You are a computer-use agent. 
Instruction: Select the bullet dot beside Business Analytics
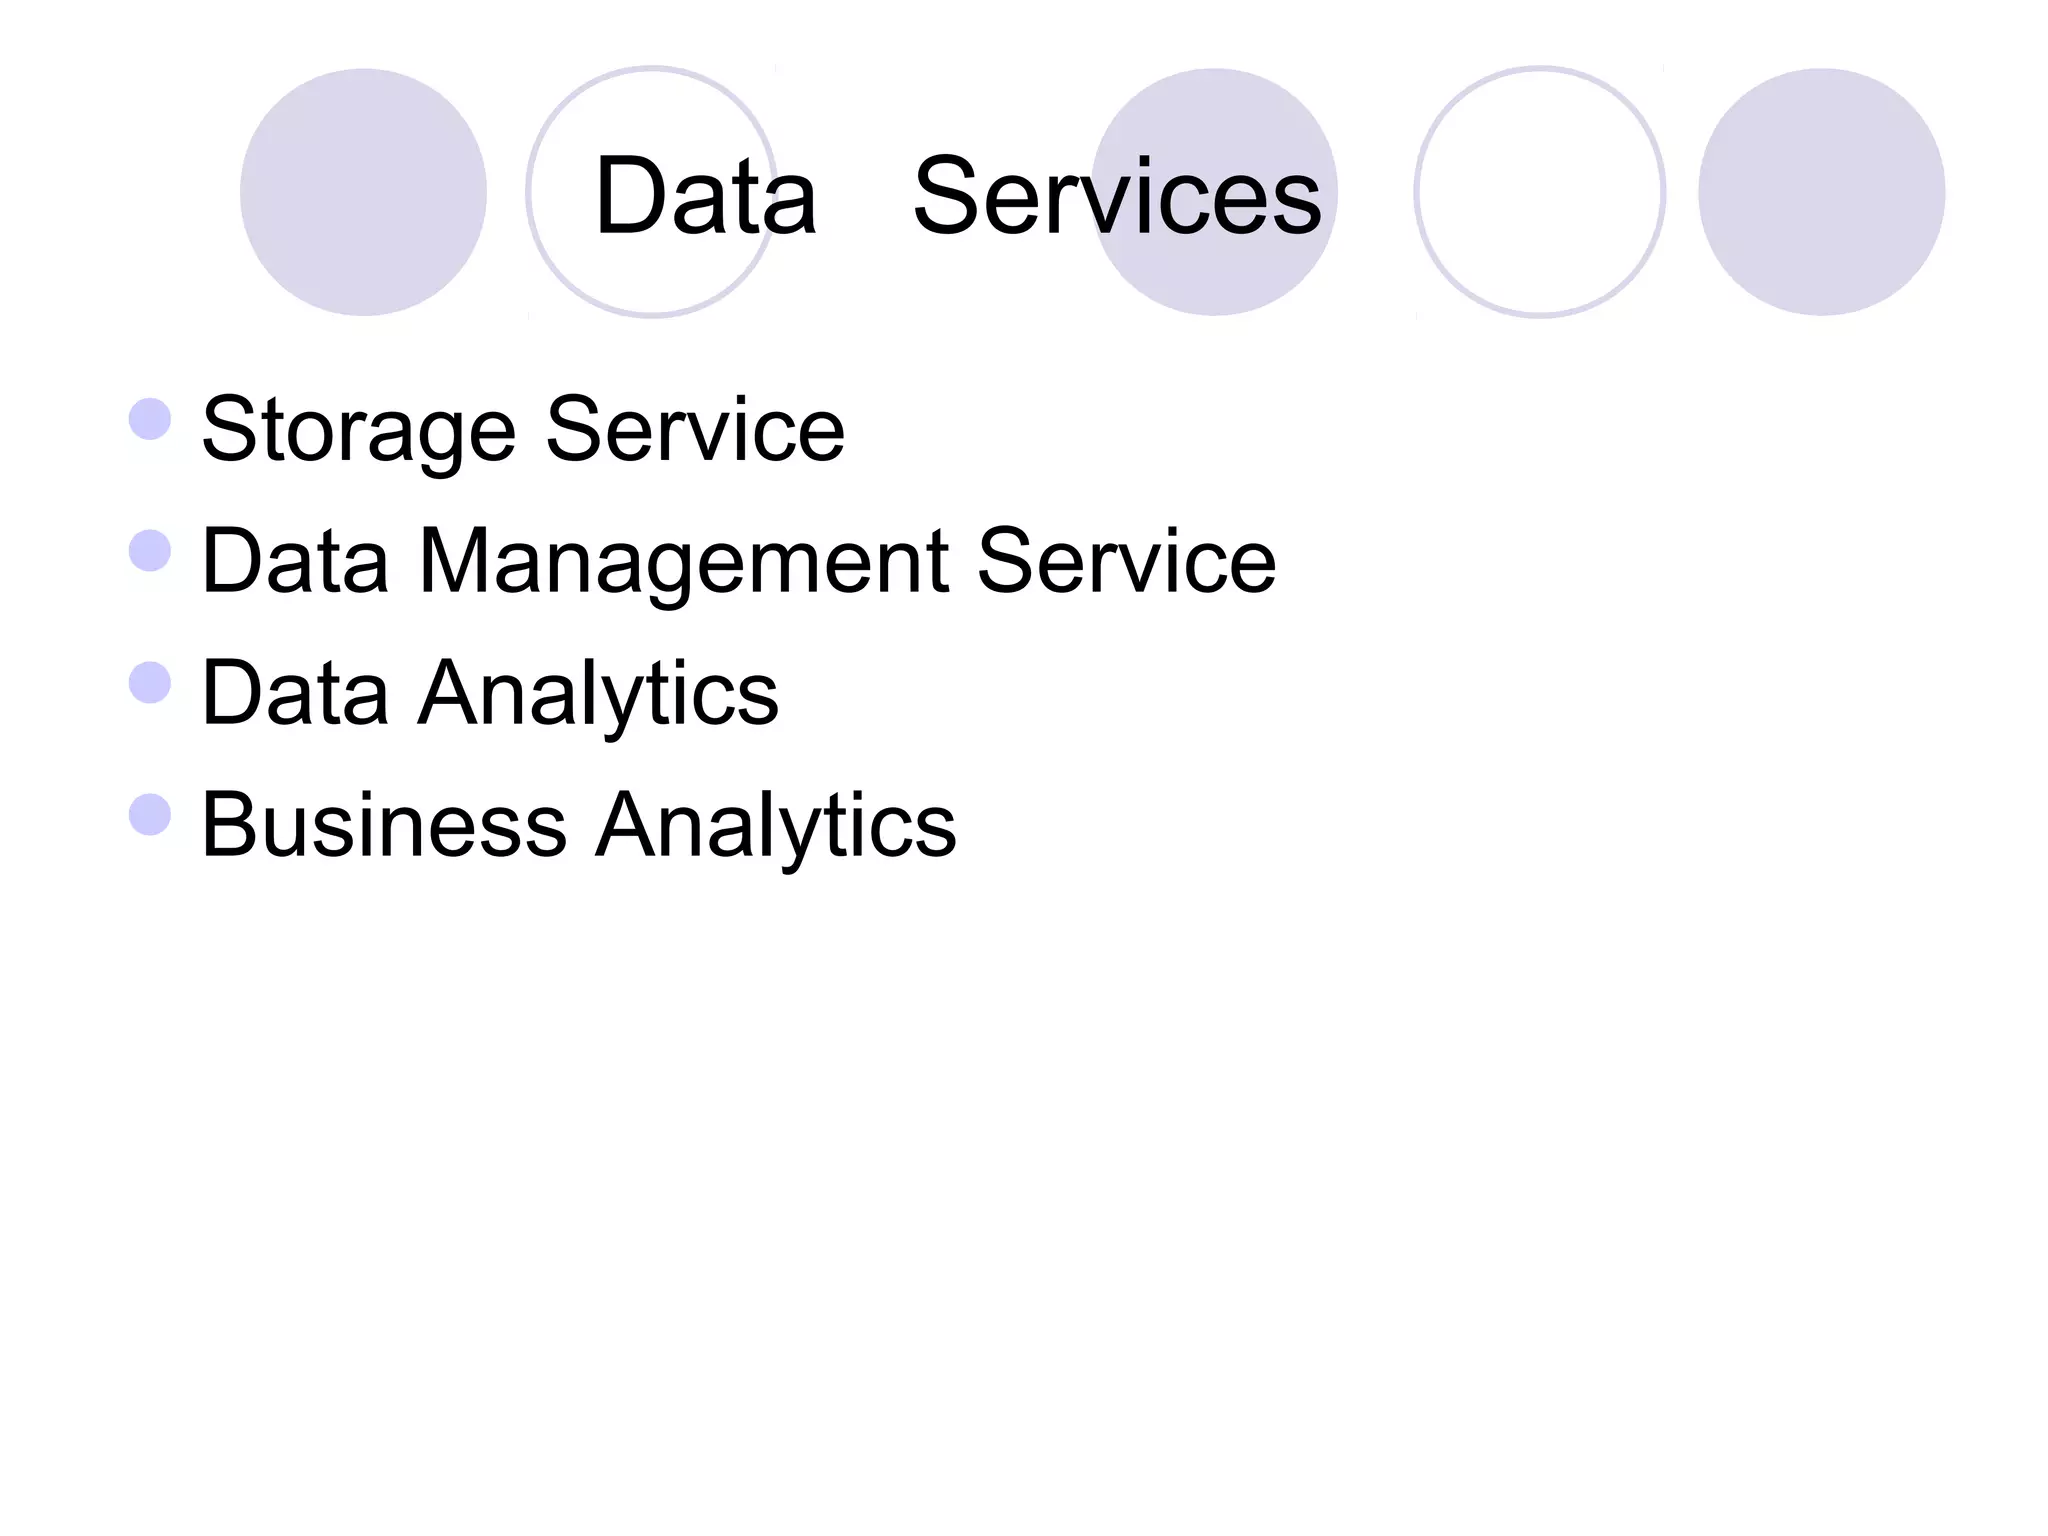[x=150, y=814]
